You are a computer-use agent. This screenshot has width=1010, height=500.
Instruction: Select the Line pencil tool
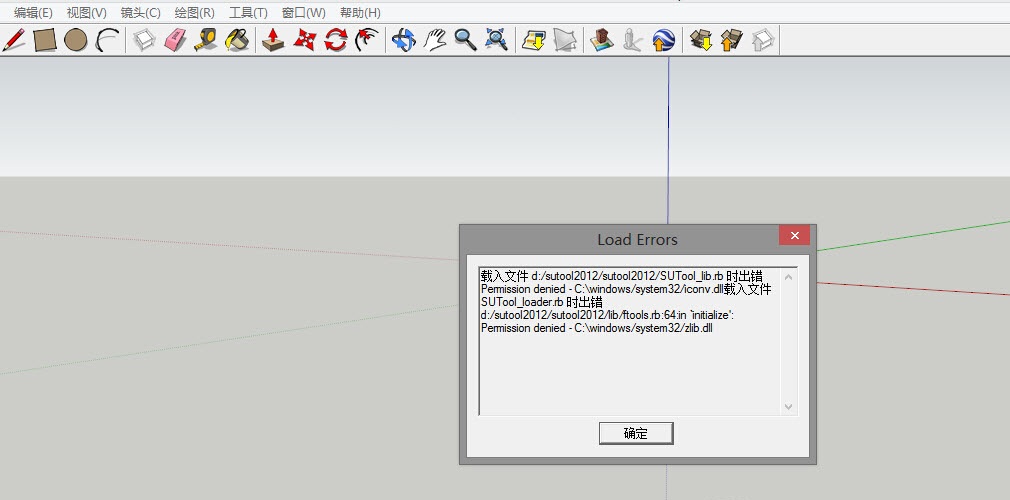coord(15,40)
